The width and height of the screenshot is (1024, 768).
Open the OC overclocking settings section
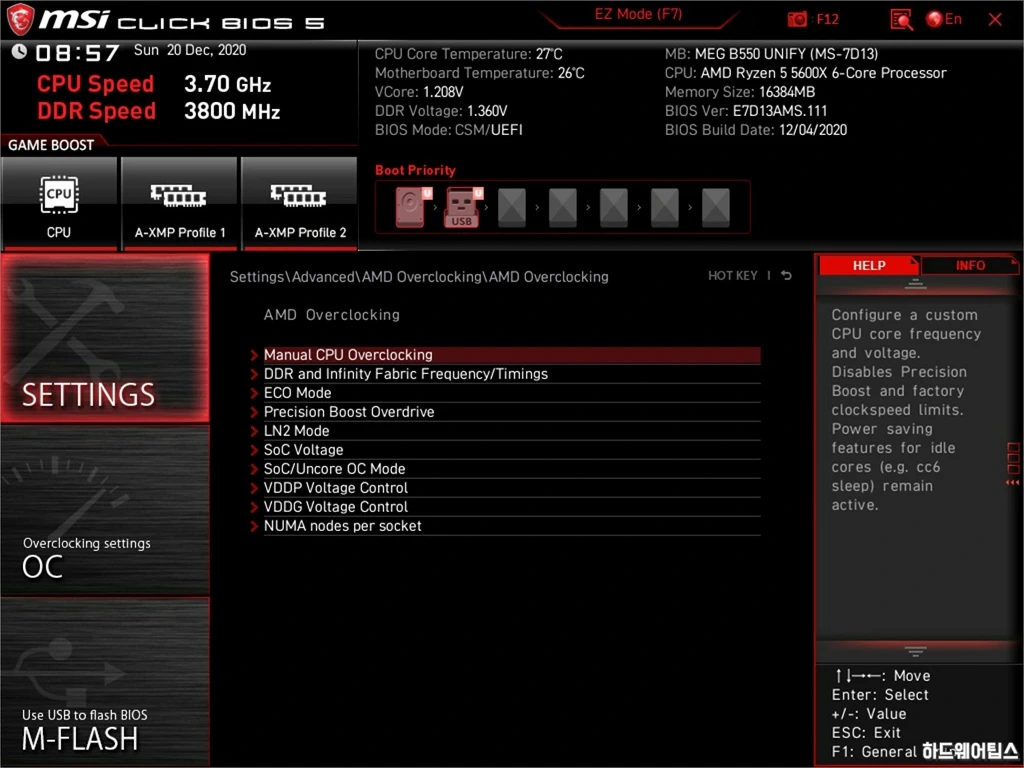[x=104, y=511]
